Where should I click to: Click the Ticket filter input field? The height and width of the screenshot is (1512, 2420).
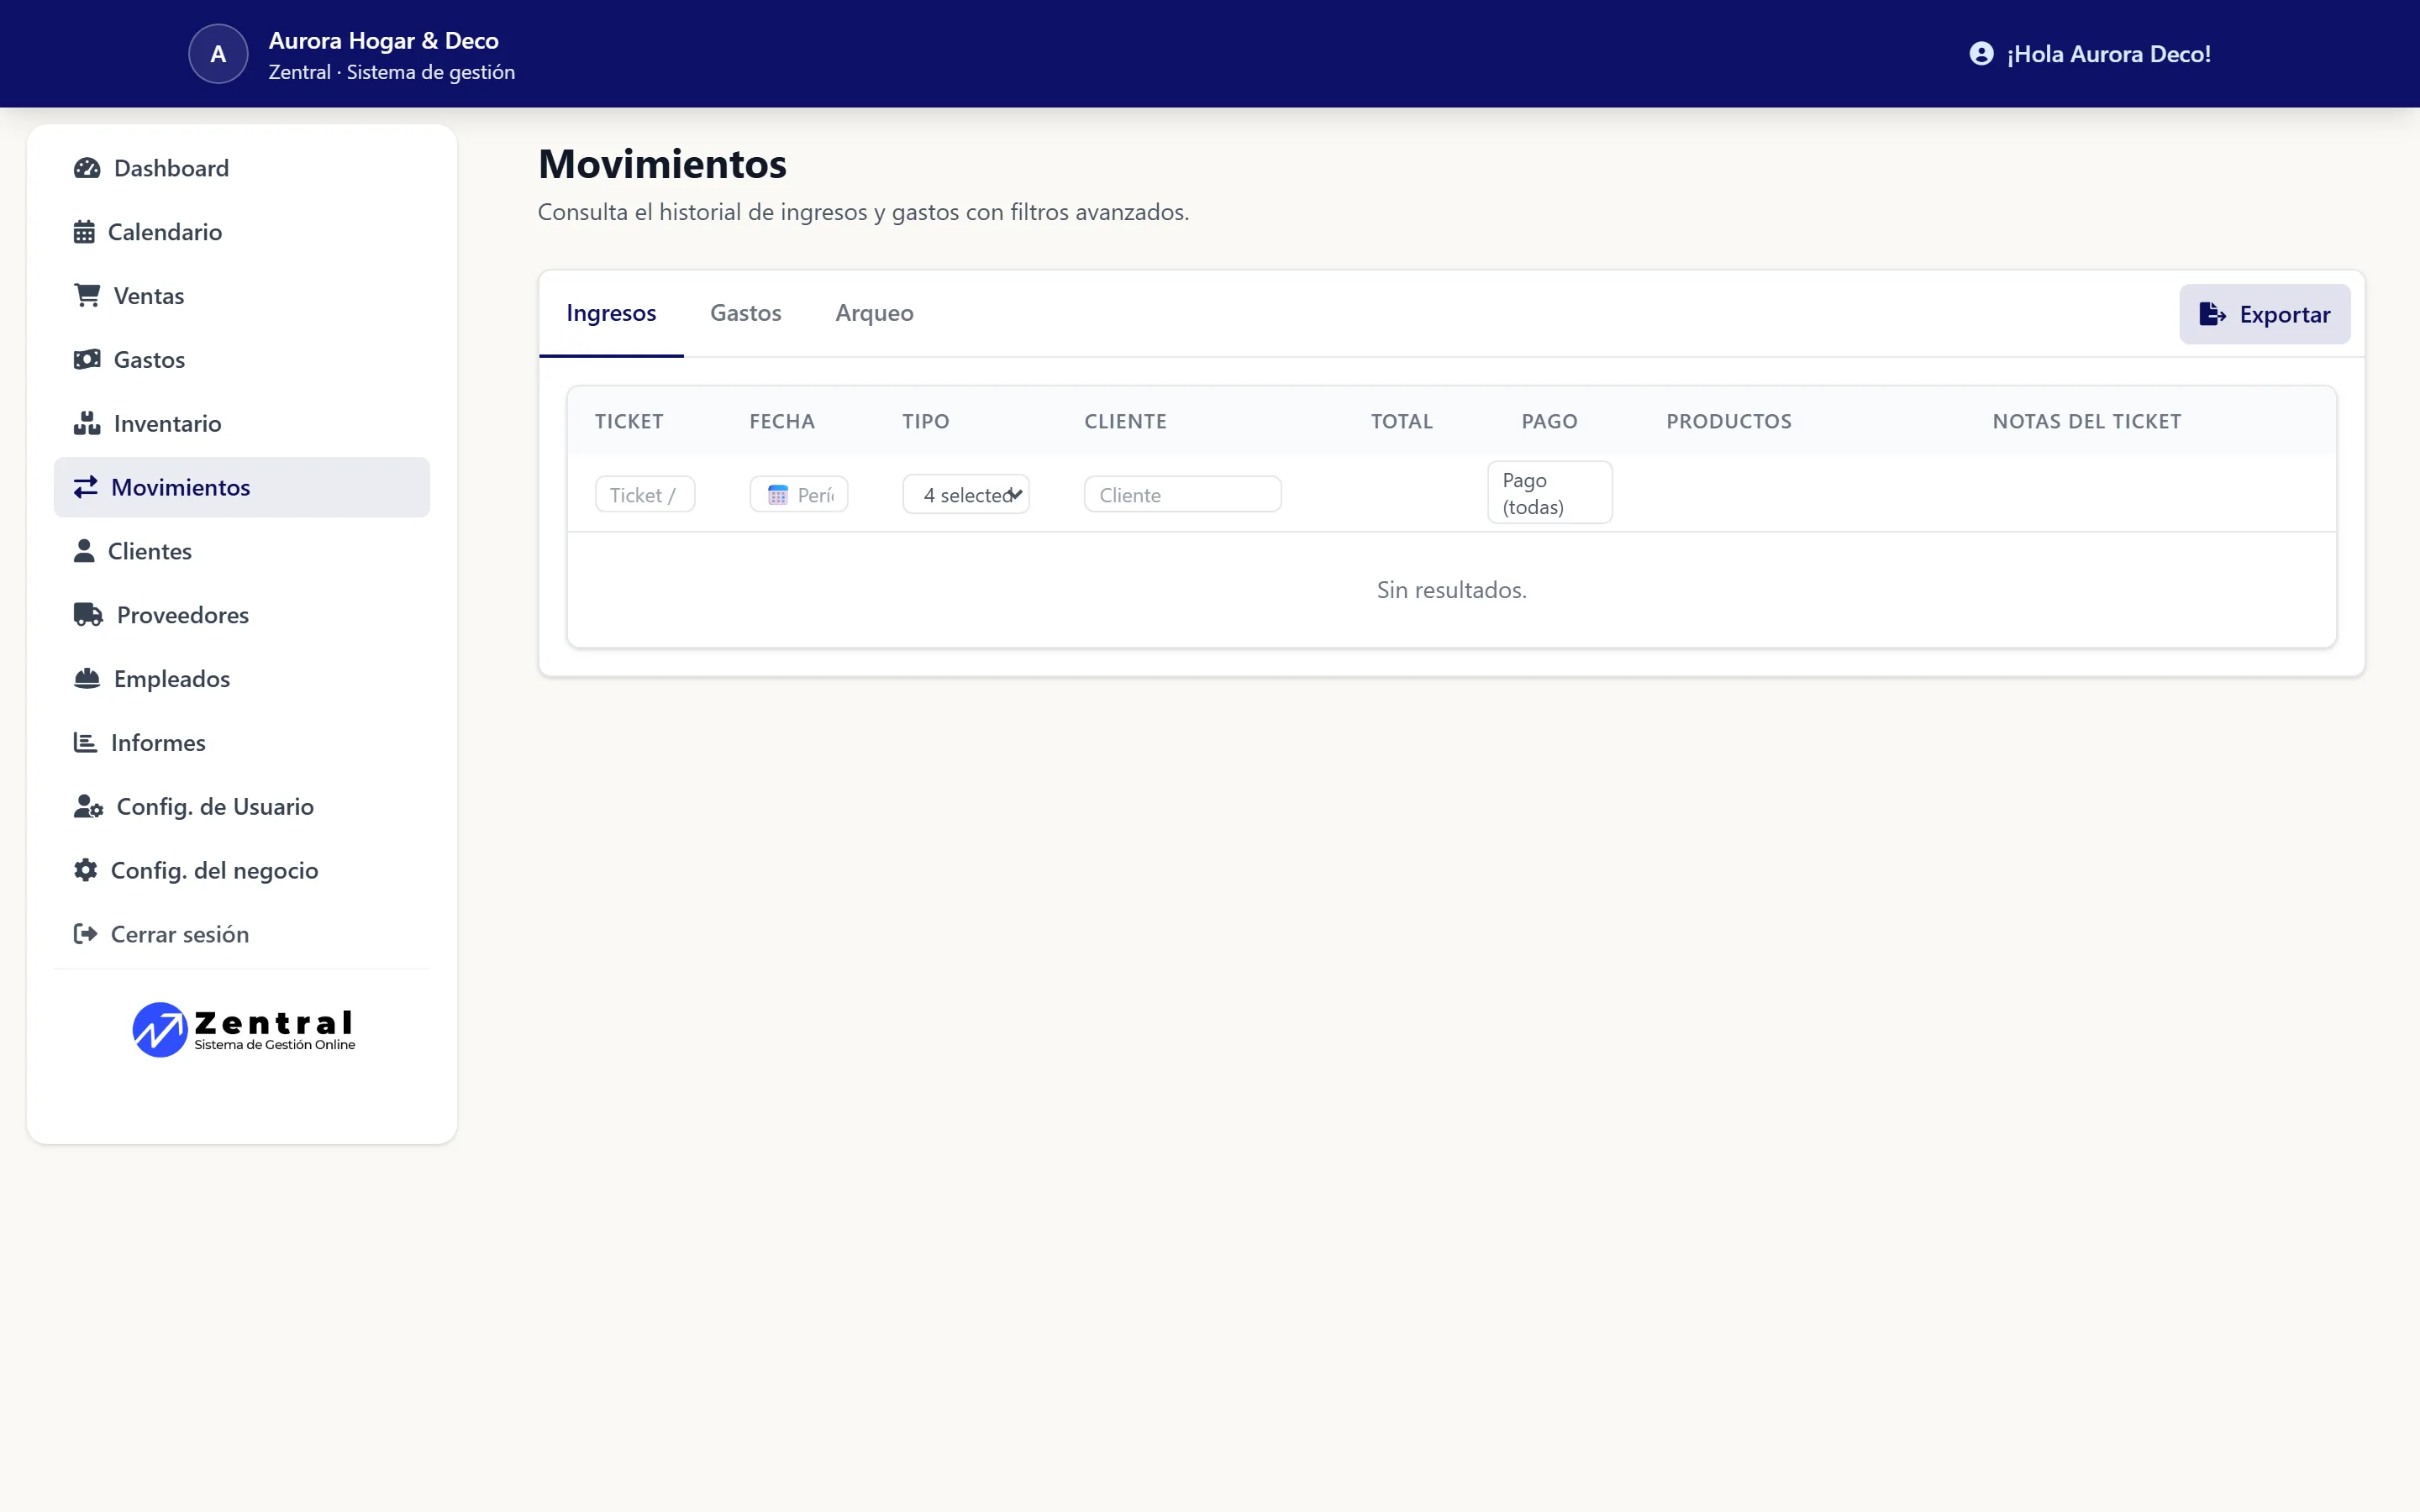pyautogui.click(x=645, y=494)
